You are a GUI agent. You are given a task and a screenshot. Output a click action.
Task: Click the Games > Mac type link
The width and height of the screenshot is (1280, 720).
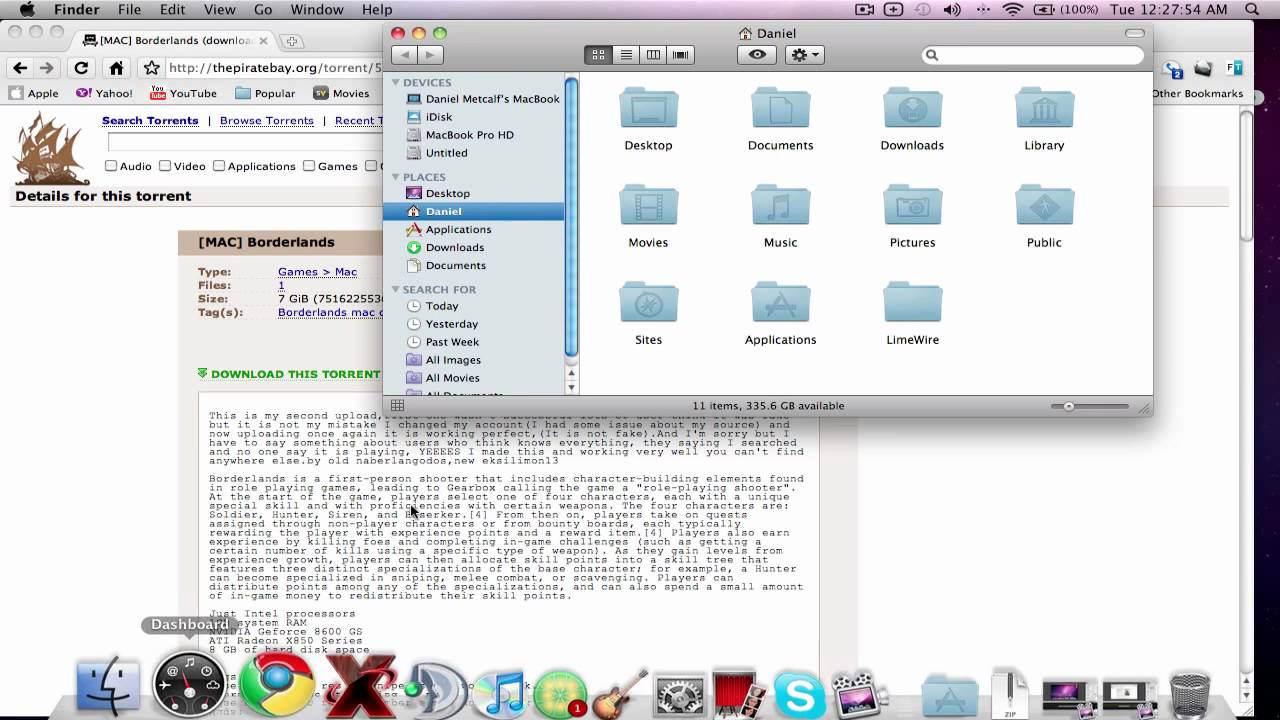pyautogui.click(x=317, y=272)
